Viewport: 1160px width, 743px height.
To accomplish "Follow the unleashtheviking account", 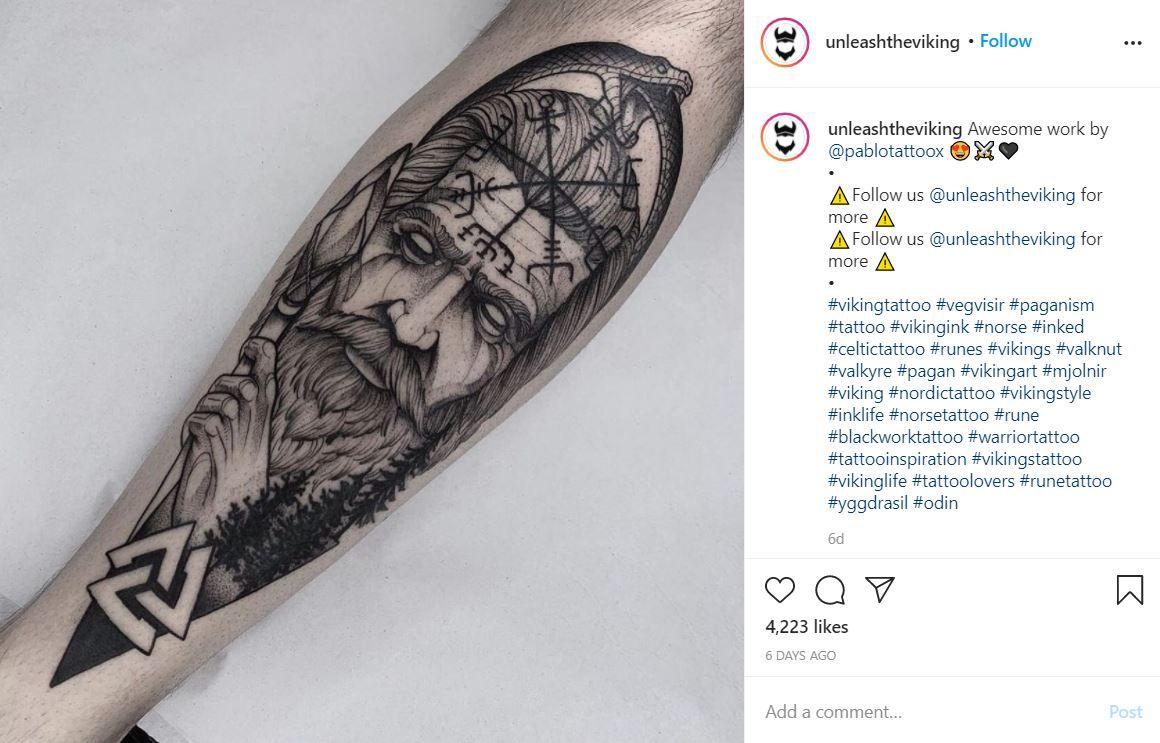I will 1005,41.
